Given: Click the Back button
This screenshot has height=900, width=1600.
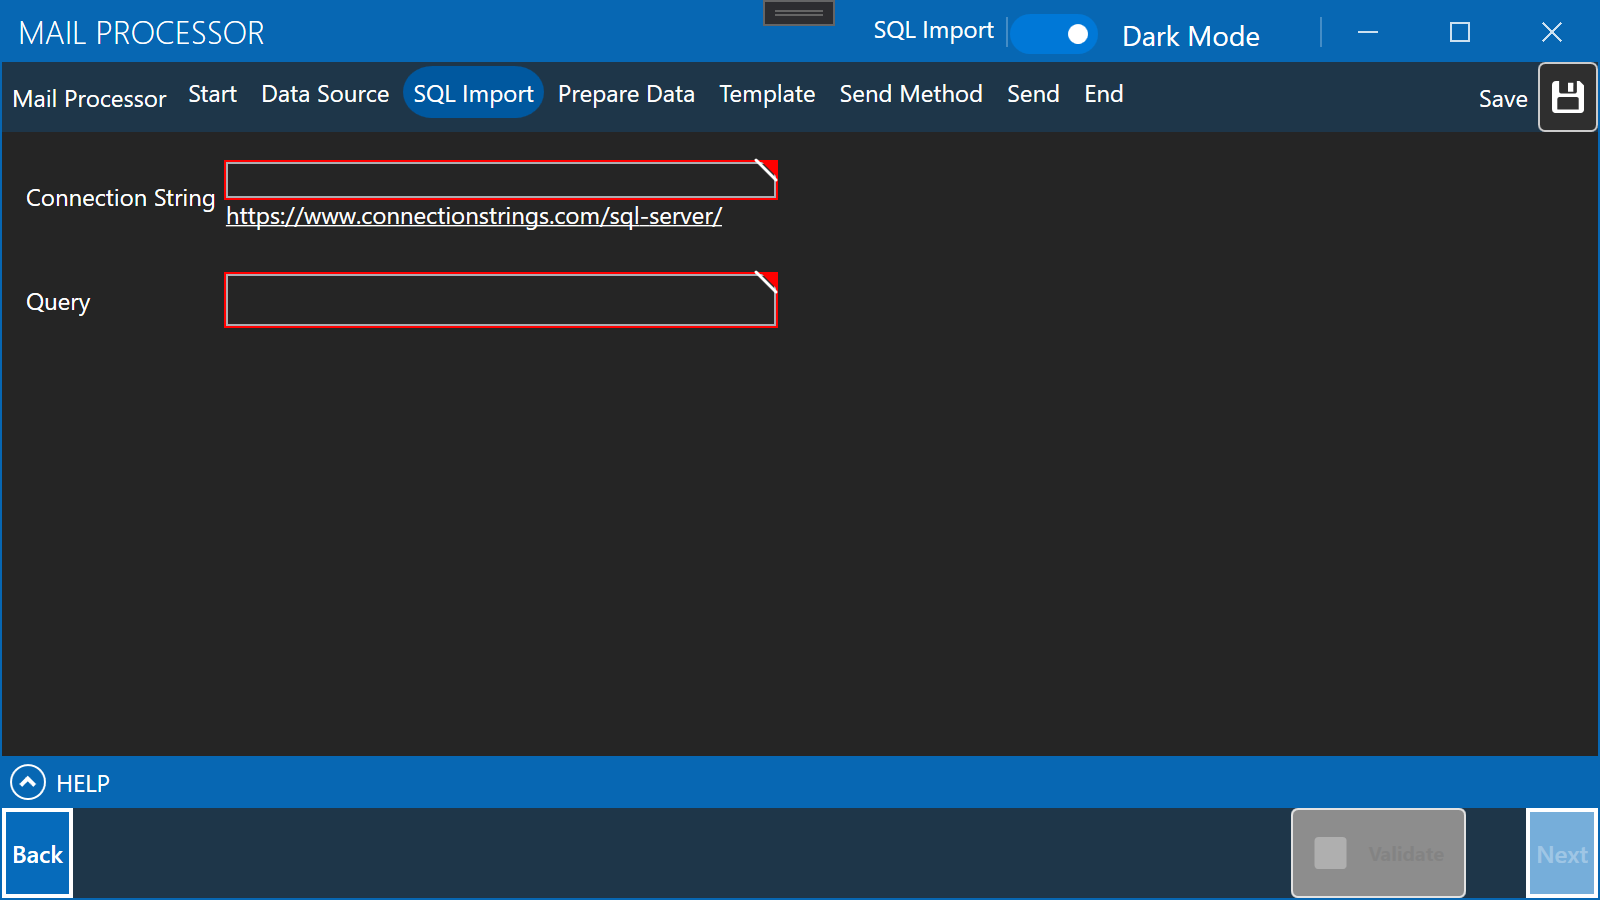Looking at the screenshot, I should point(37,853).
